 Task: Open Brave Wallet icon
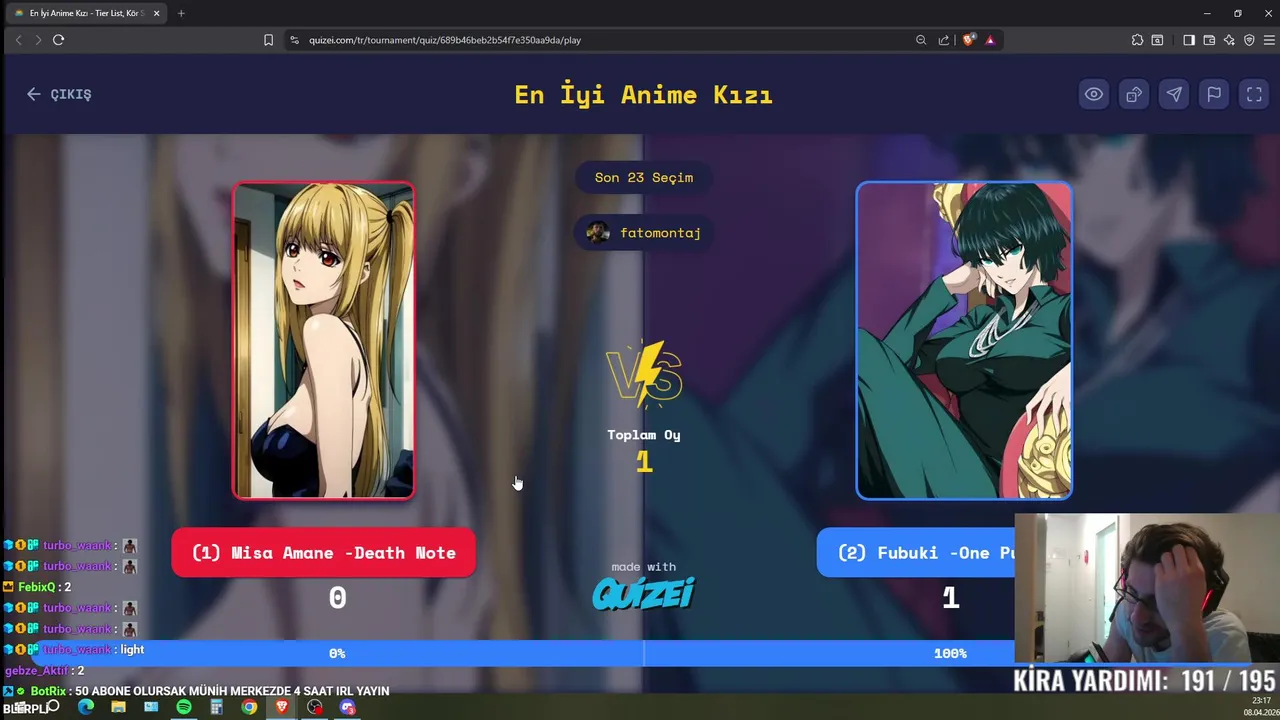[x=1209, y=40]
